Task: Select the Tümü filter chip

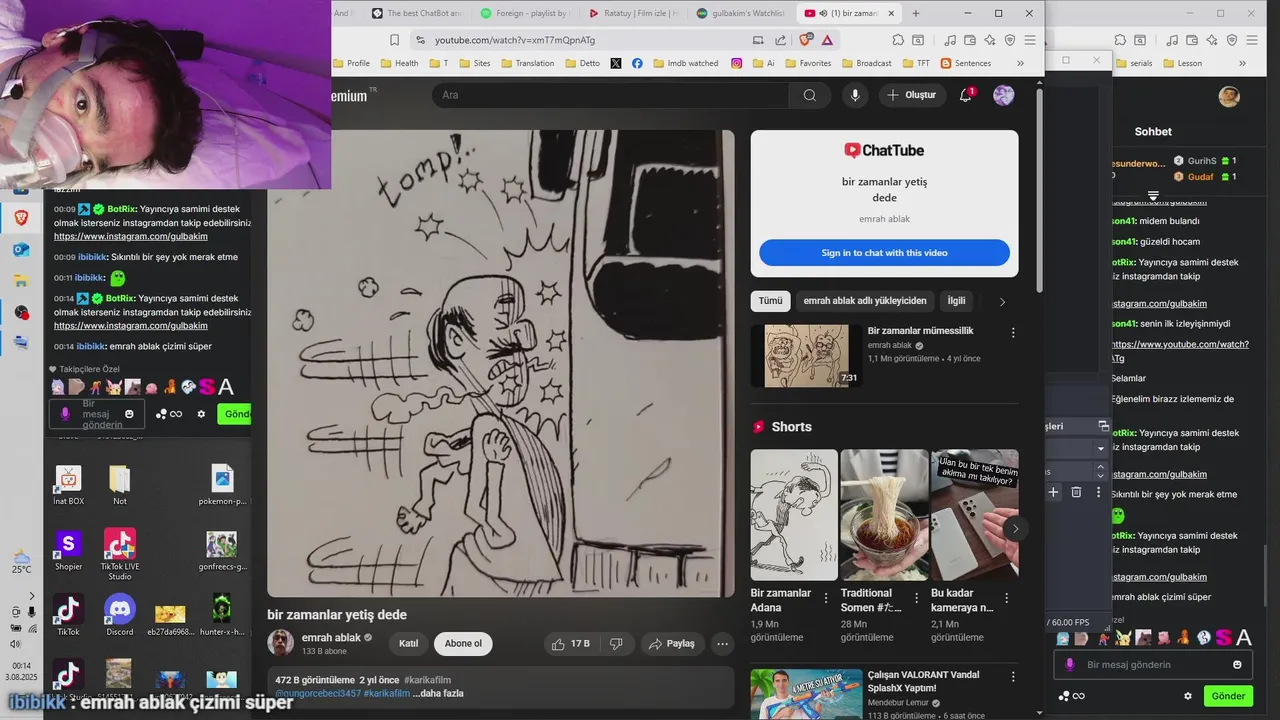Action: (x=770, y=301)
